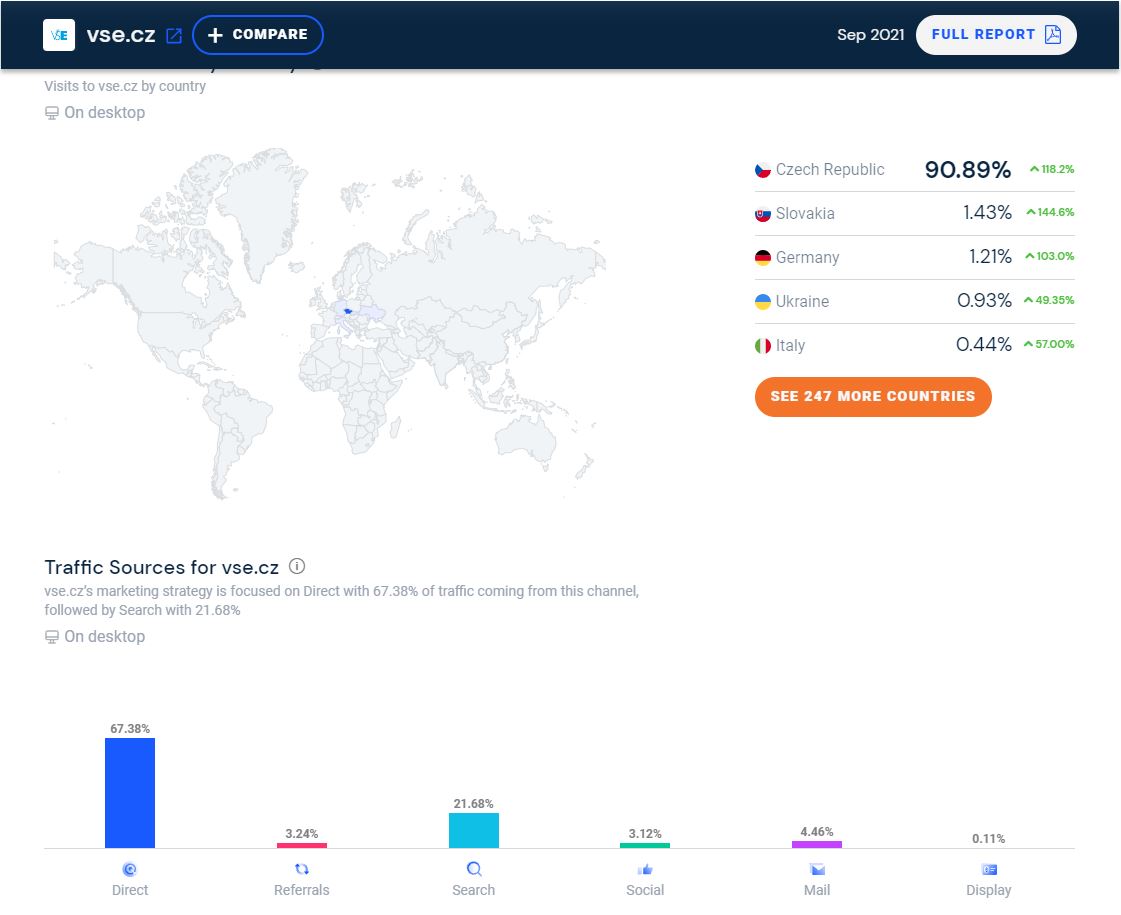The width and height of the screenshot is (1121, 915).
Task: Download the Full Report
Action: [x=996, y=35]
